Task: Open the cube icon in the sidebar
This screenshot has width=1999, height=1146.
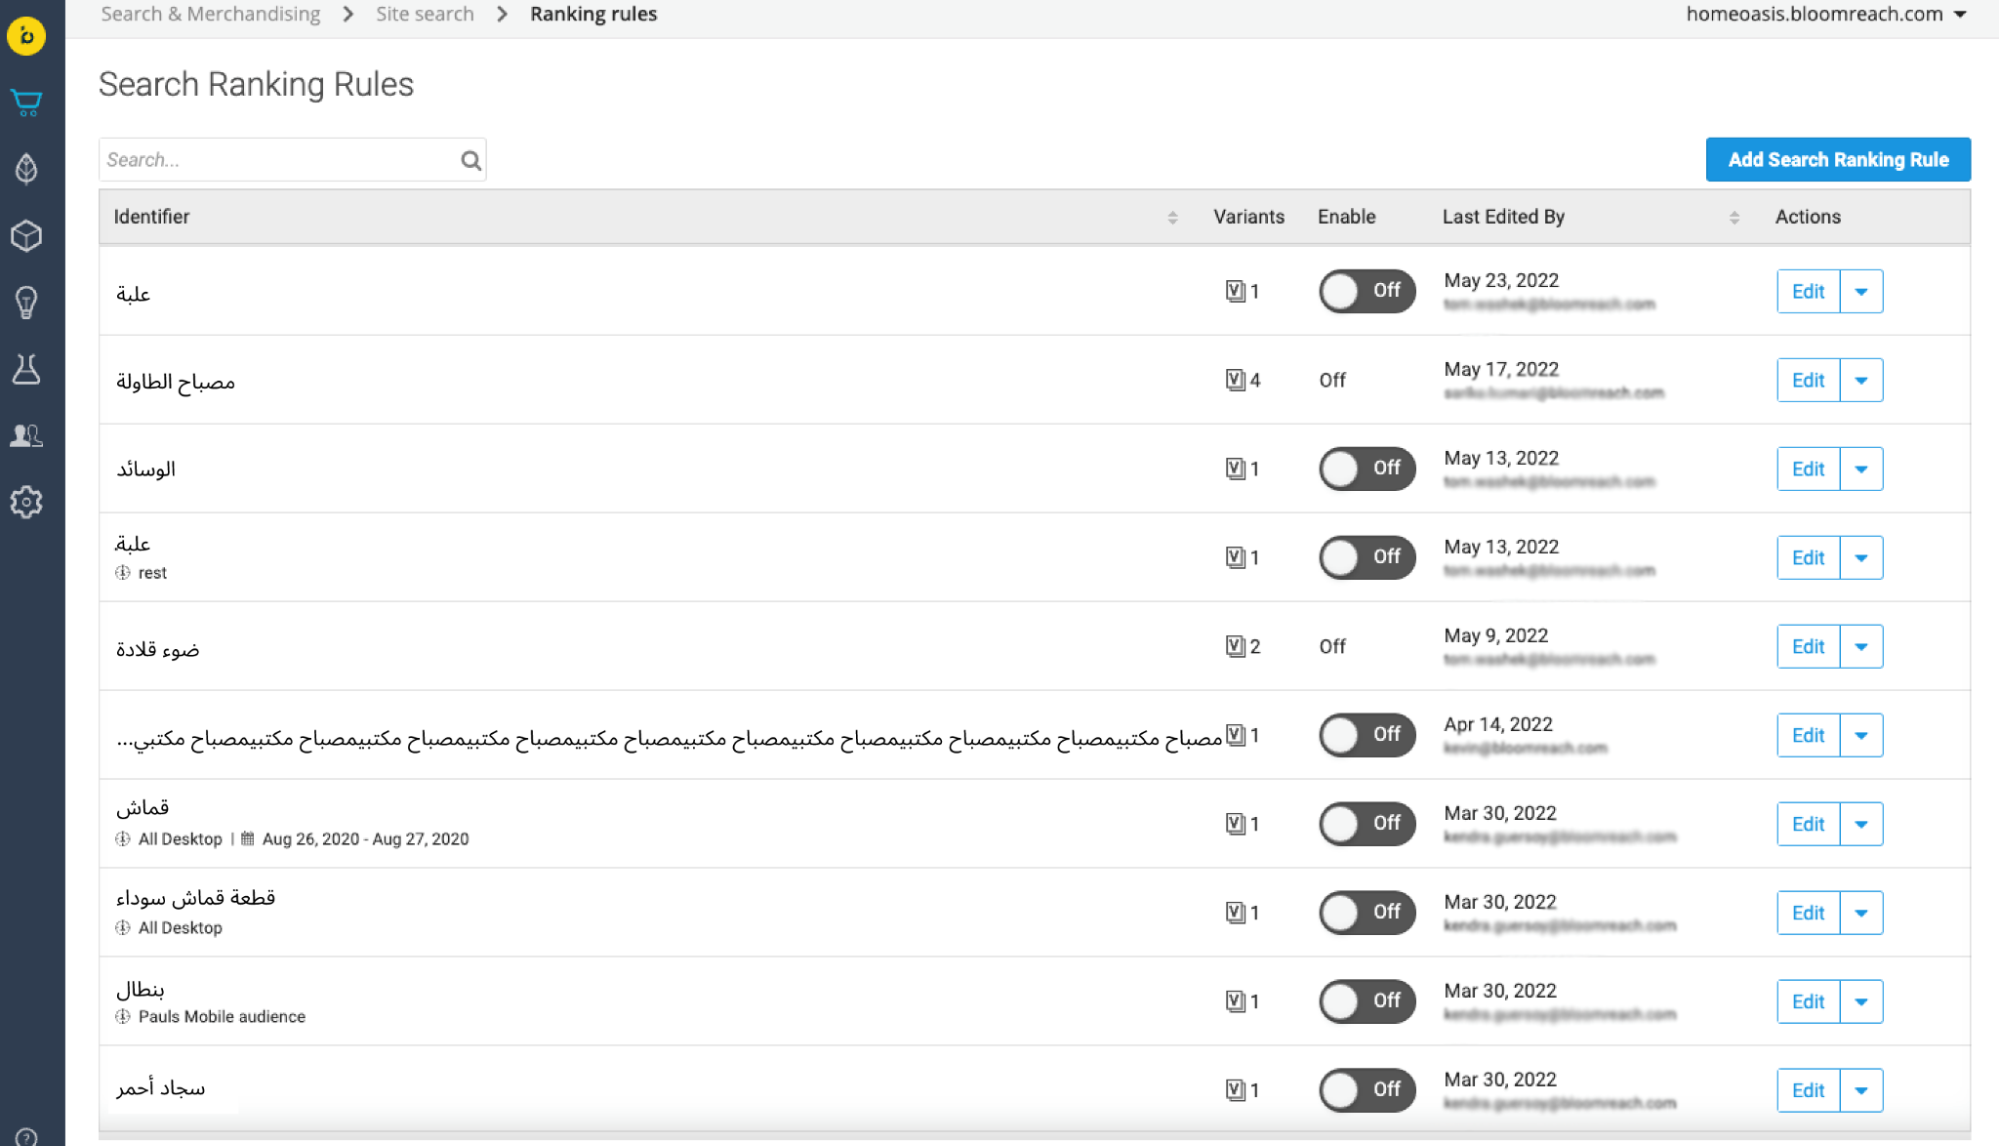Action: coord(27,236)
